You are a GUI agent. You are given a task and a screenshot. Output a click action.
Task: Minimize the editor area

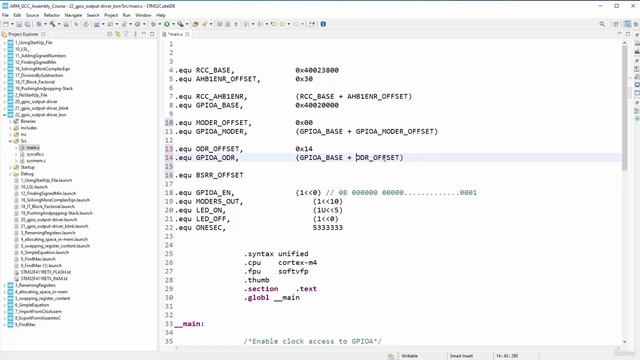point(619,34)
